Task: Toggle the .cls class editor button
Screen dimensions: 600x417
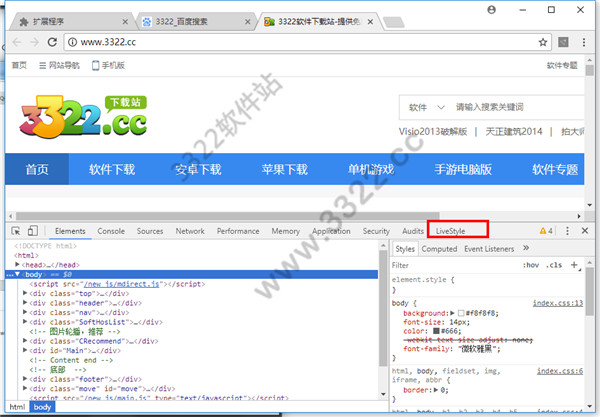Action: (x=554, y=265)
